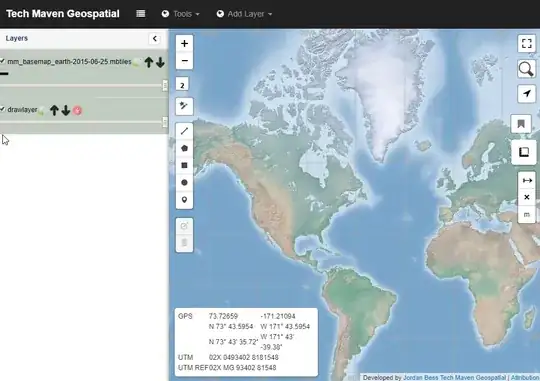540x381 pixels.
Task: Click the drawlayer layer name
Action: coord(22,110)
